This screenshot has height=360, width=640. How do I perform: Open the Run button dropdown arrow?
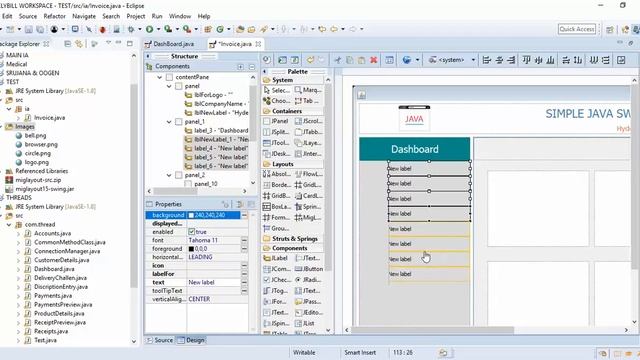point(158,29)
